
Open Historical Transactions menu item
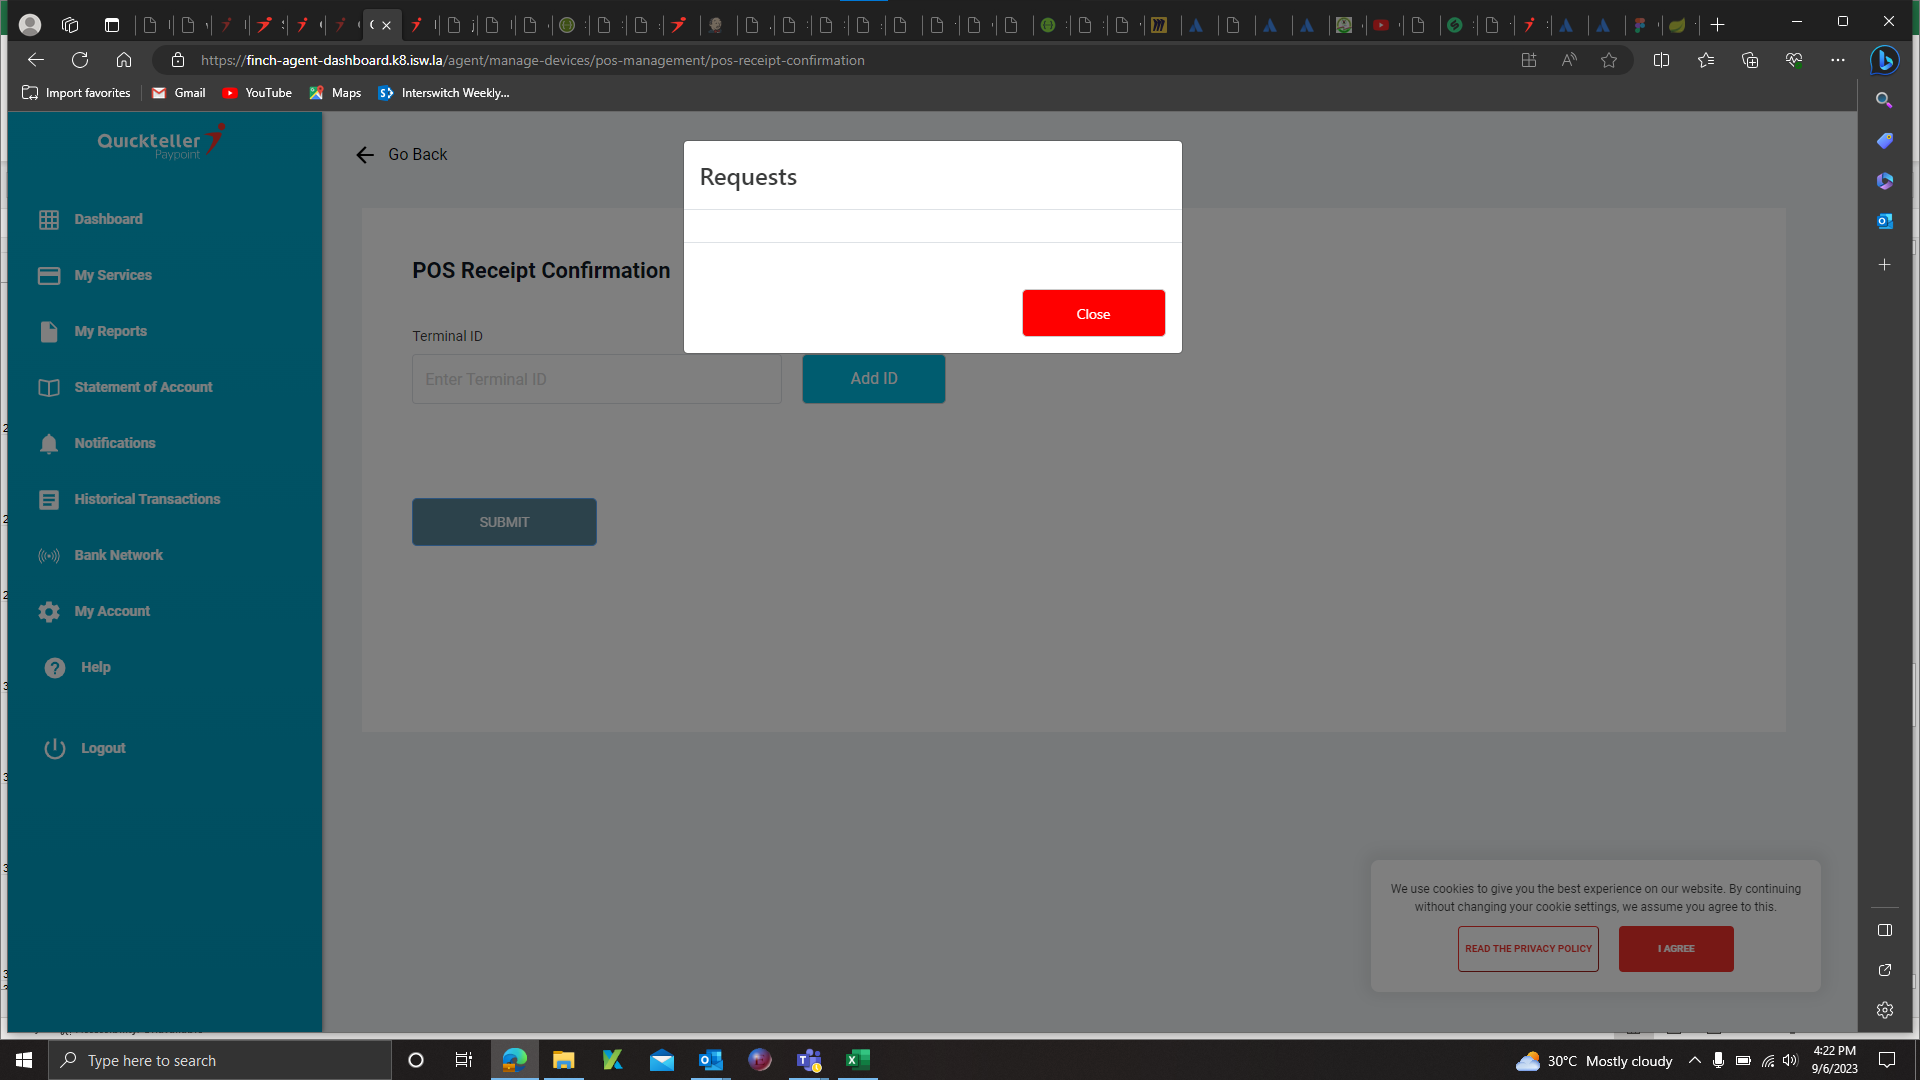tap(147, 499)
